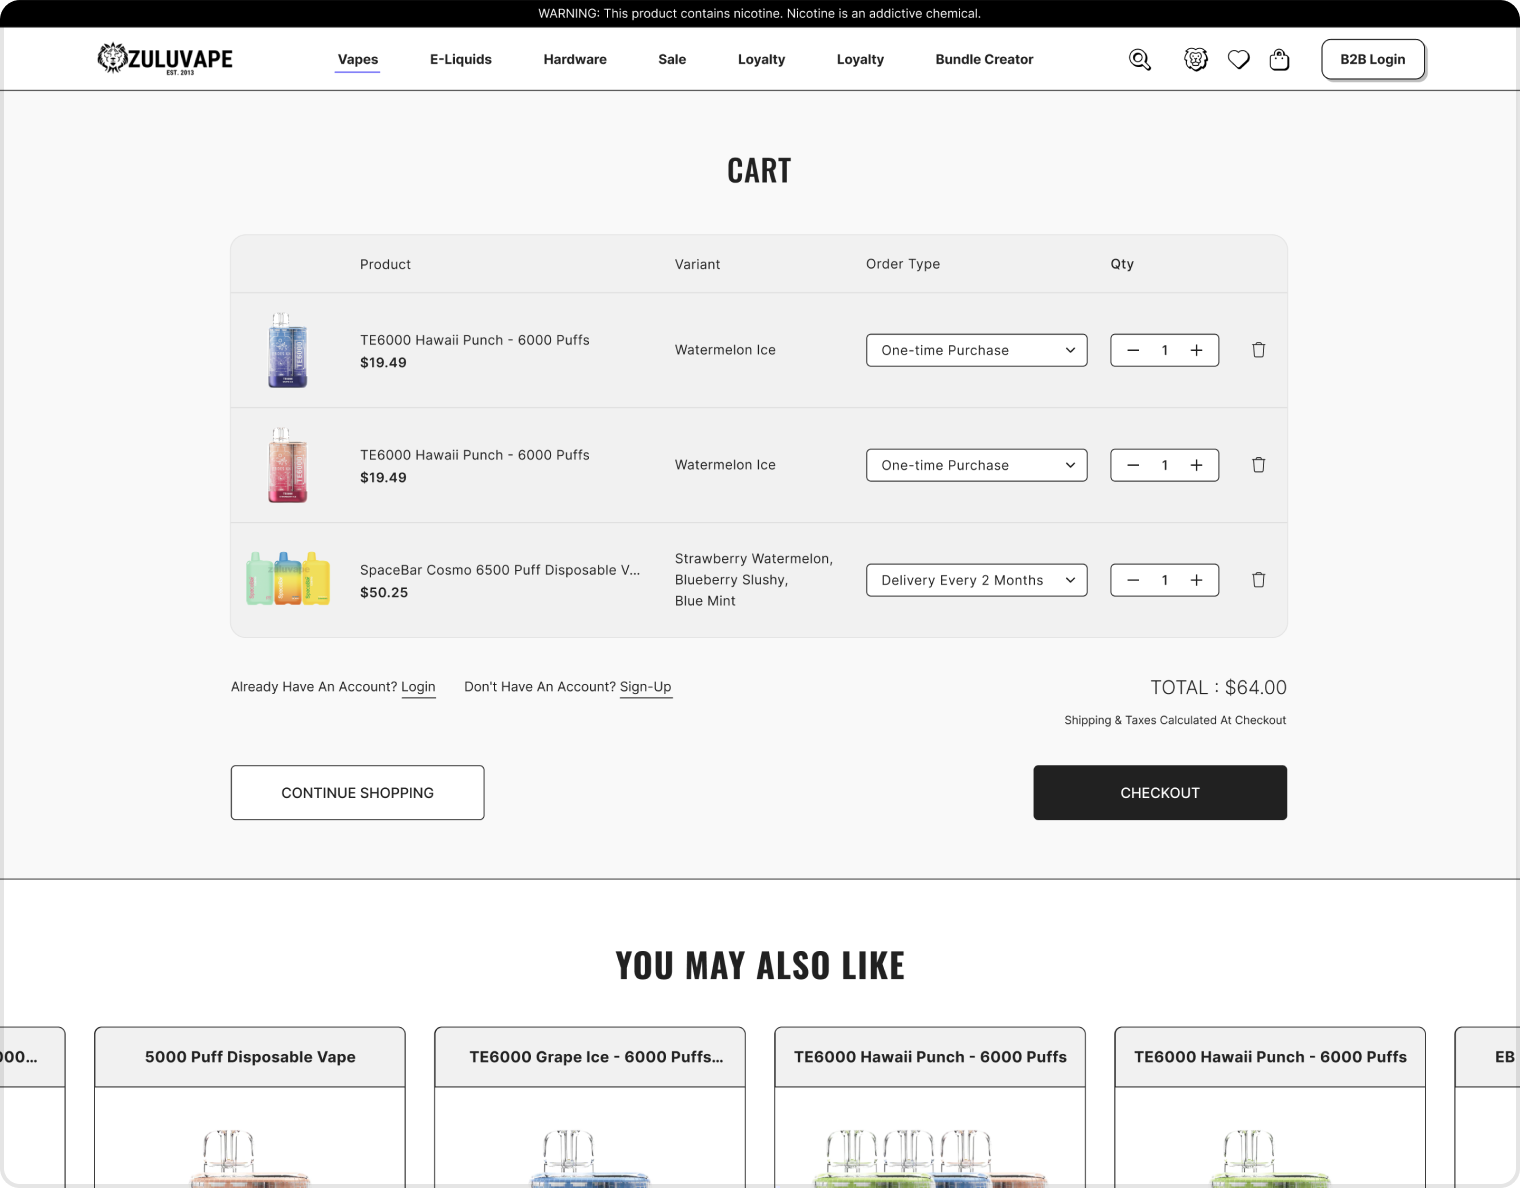Decrease SpaceBar Cosmo quantity with minus

[x=1133, y=580]
